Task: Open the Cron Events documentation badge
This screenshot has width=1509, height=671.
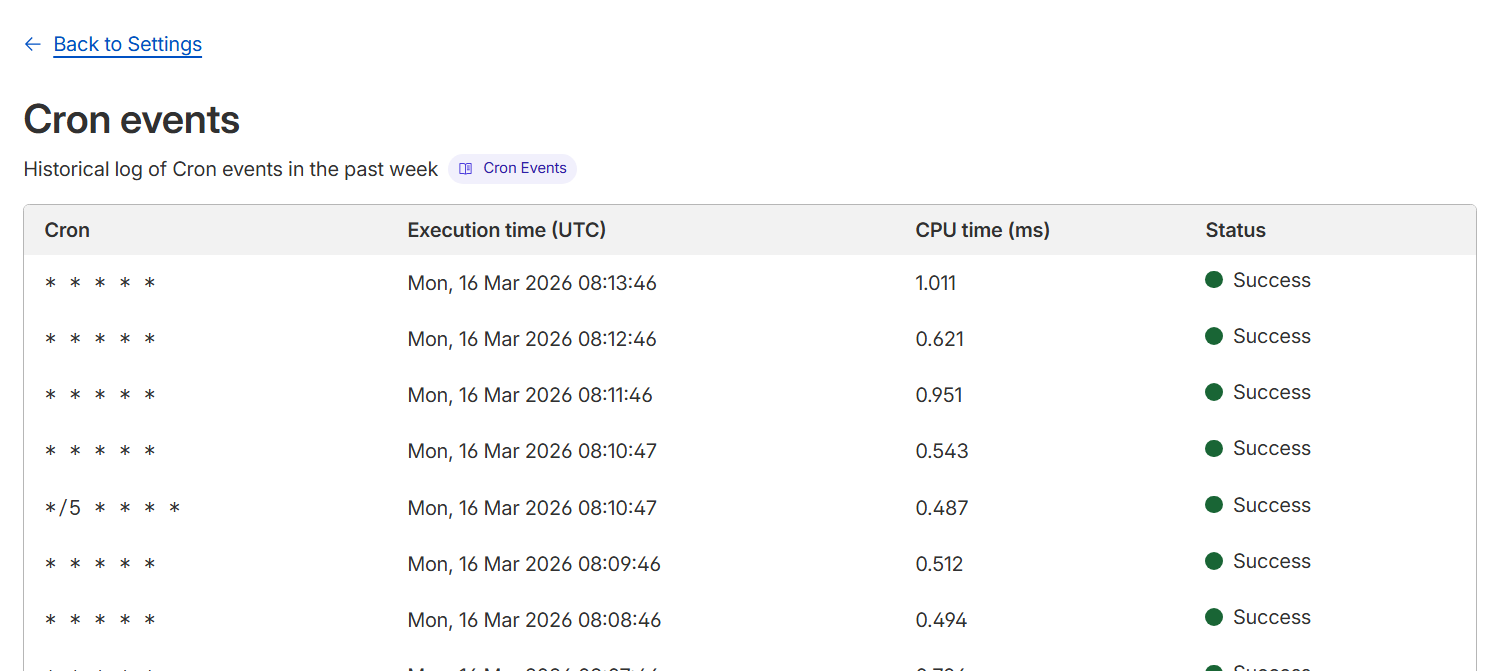Action: [x=512, y=169]
